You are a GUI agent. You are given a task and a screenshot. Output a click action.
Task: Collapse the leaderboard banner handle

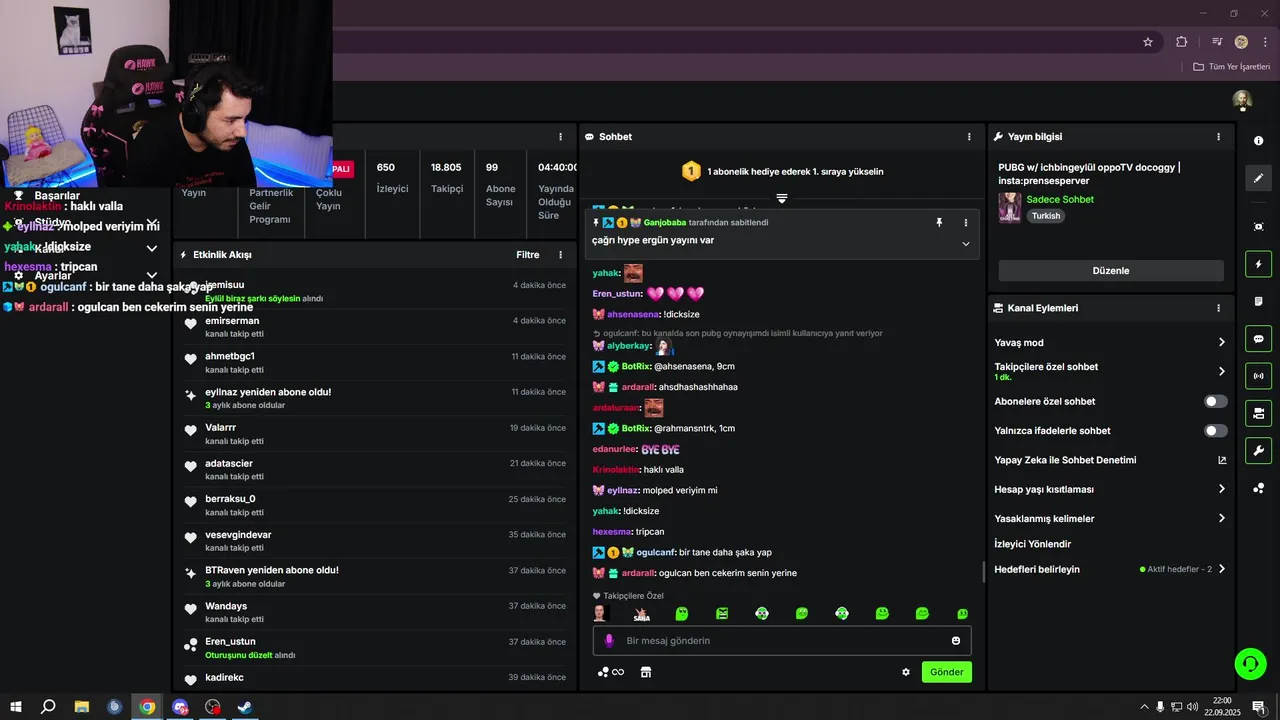point(782,198)
